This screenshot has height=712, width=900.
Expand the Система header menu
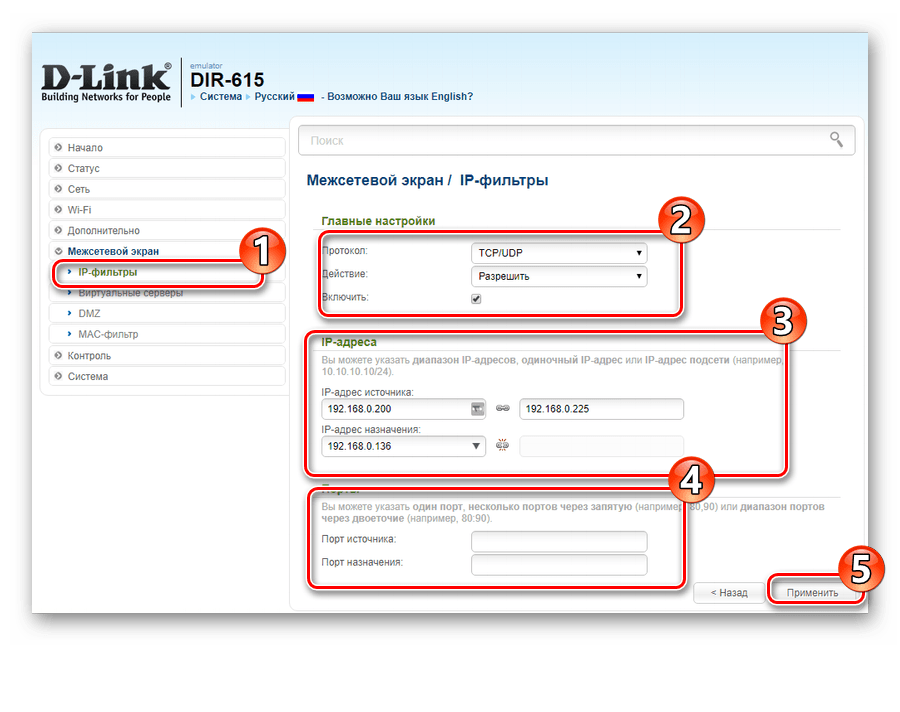click(x=220, y=96)
